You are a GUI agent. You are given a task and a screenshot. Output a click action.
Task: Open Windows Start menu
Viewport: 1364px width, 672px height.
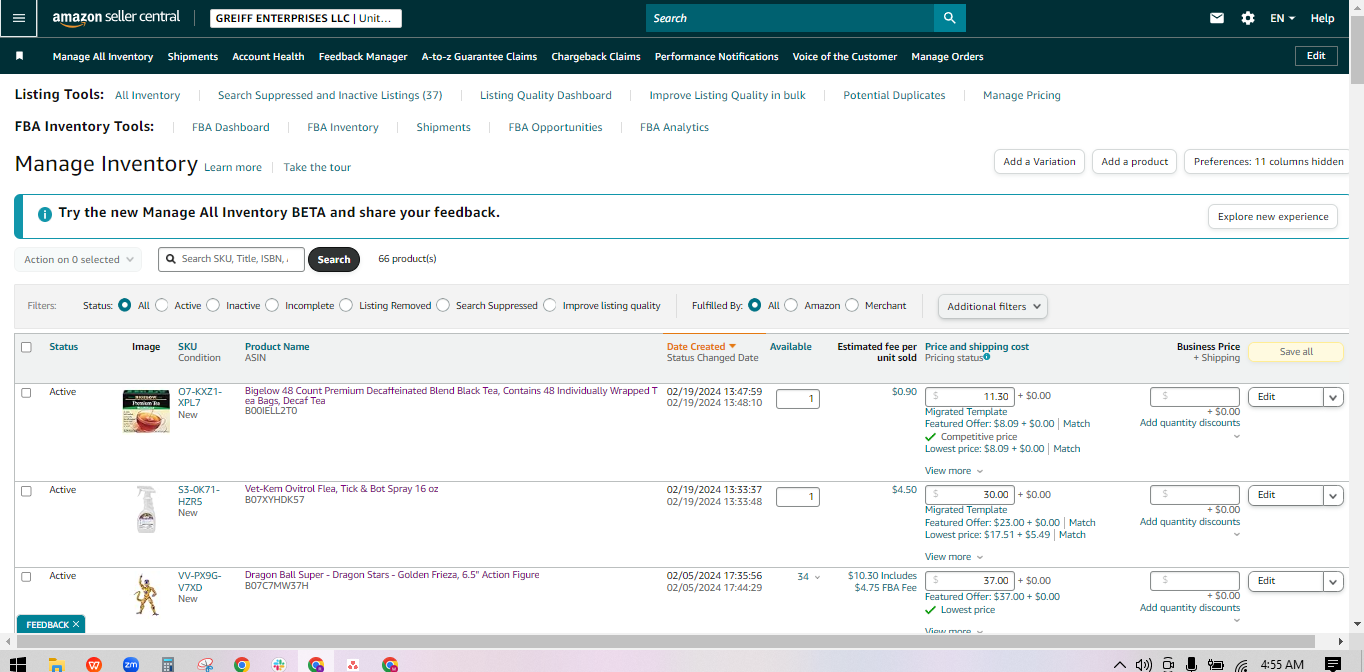(x=17, y=664)
